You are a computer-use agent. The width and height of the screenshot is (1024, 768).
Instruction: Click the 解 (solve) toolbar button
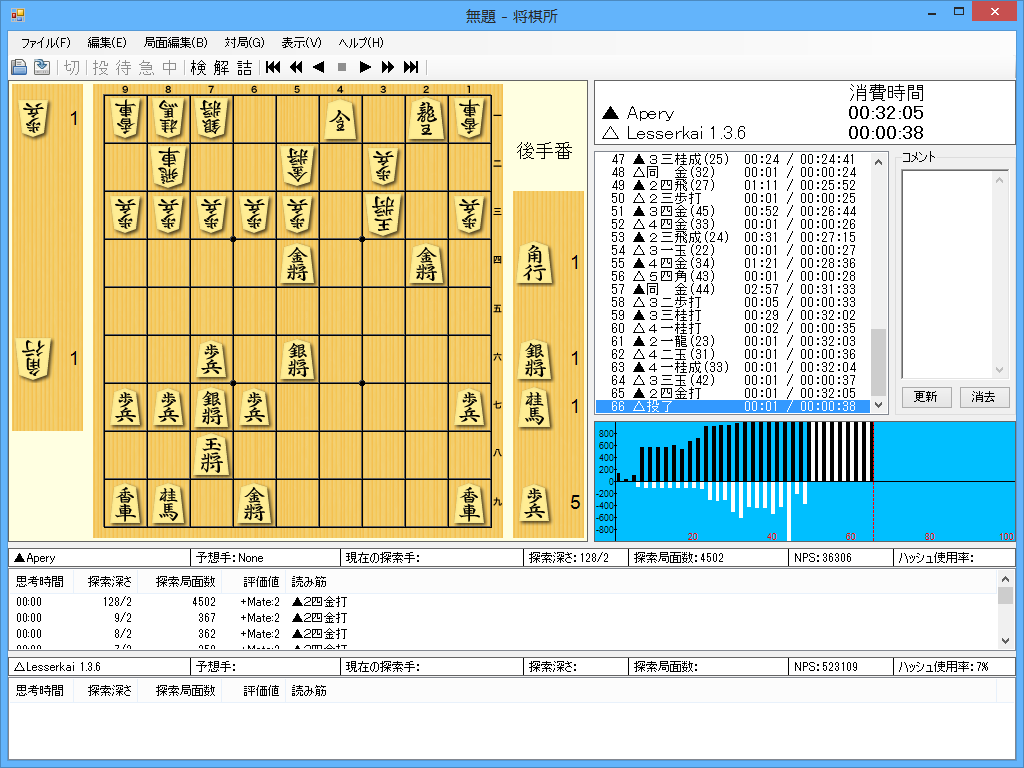coord(221,67)
